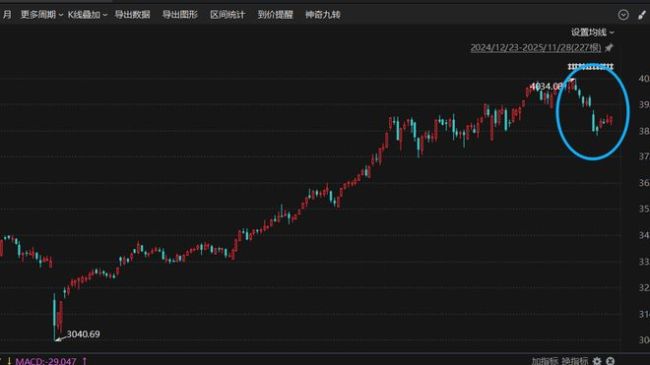Open 区间统计 interval statistics
650x365 pixels.
click(228, 15)
